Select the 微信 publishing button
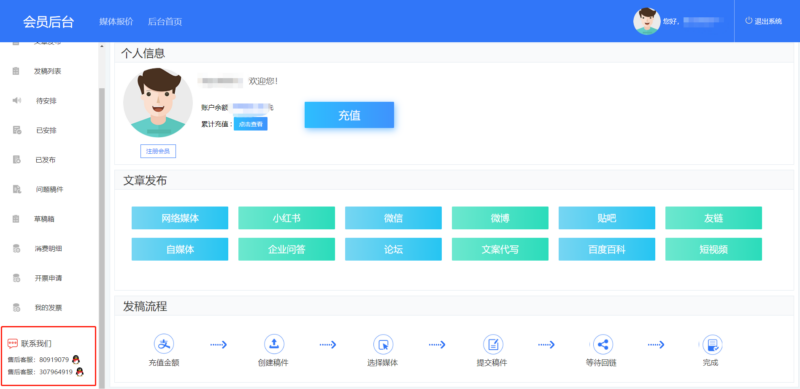The image size is (800, 389). [x=393, y=218]
